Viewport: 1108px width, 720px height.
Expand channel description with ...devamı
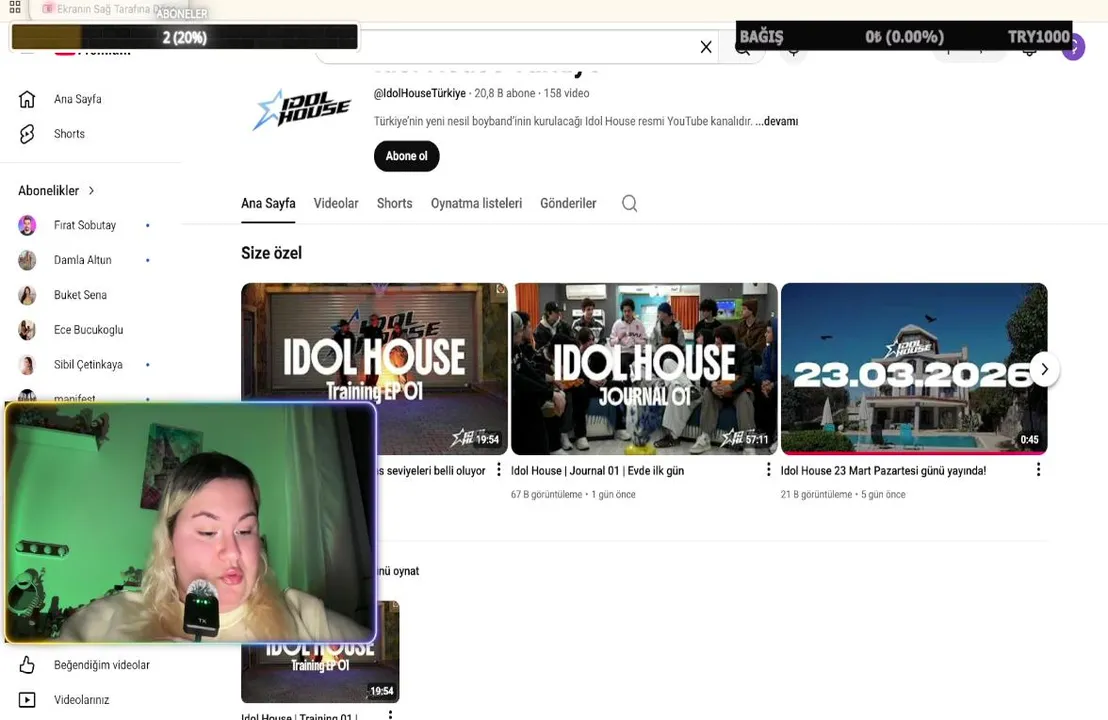(777, 122)
